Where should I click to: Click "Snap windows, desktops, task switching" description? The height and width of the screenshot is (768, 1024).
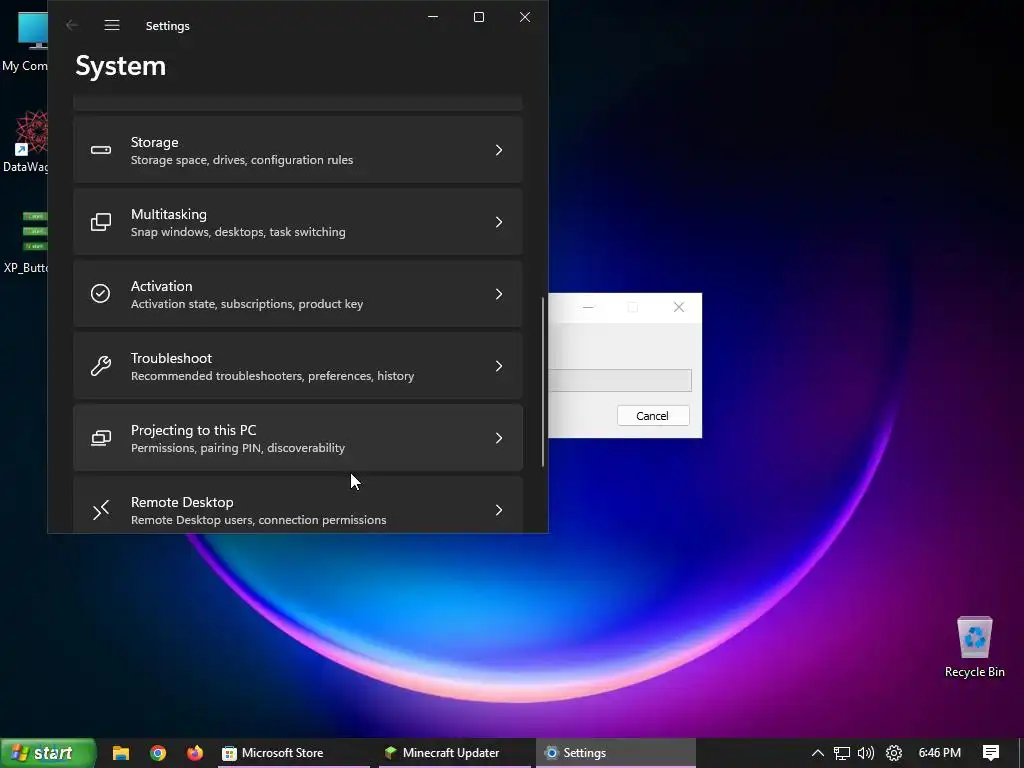click(x=238, y=232)
